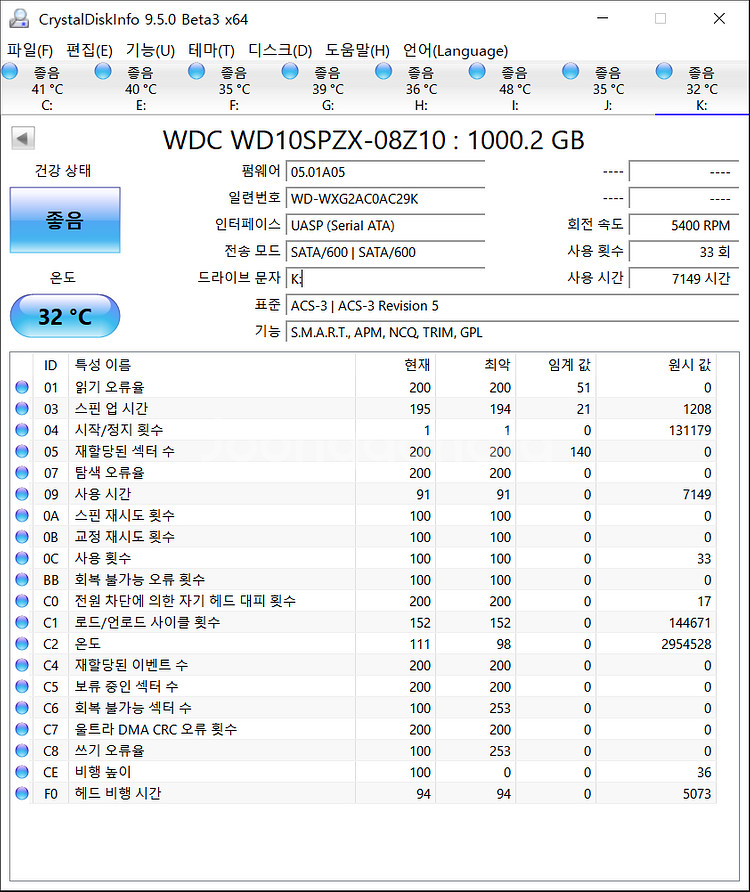Click status dot for C5 보류 중인 섹터 수
The image size is (750, 892).
pyautogui.click(x=22, y=686)
